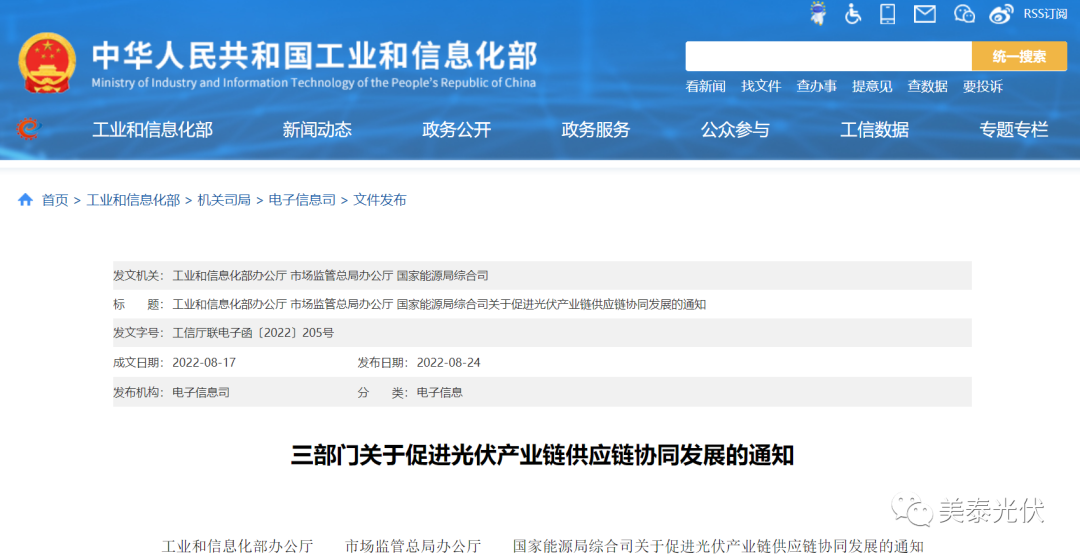Open the Weibo icon in header
The image size is (1080, 558).
click(x=1001, y=14)
